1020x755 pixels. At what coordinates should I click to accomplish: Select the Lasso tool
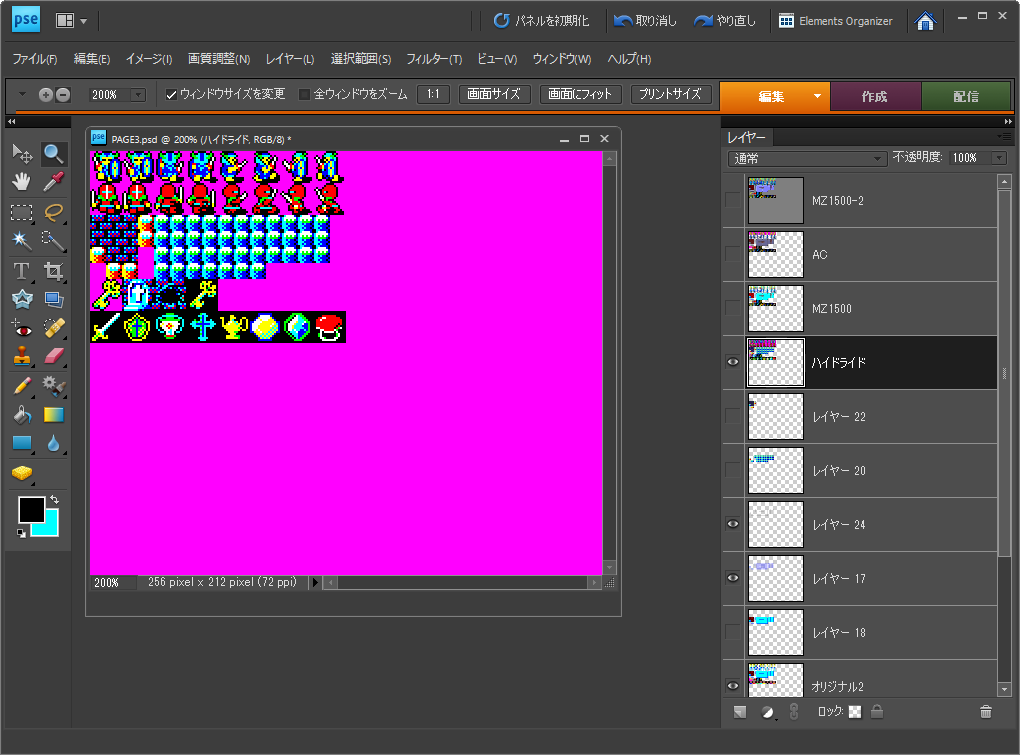(53, 212)
